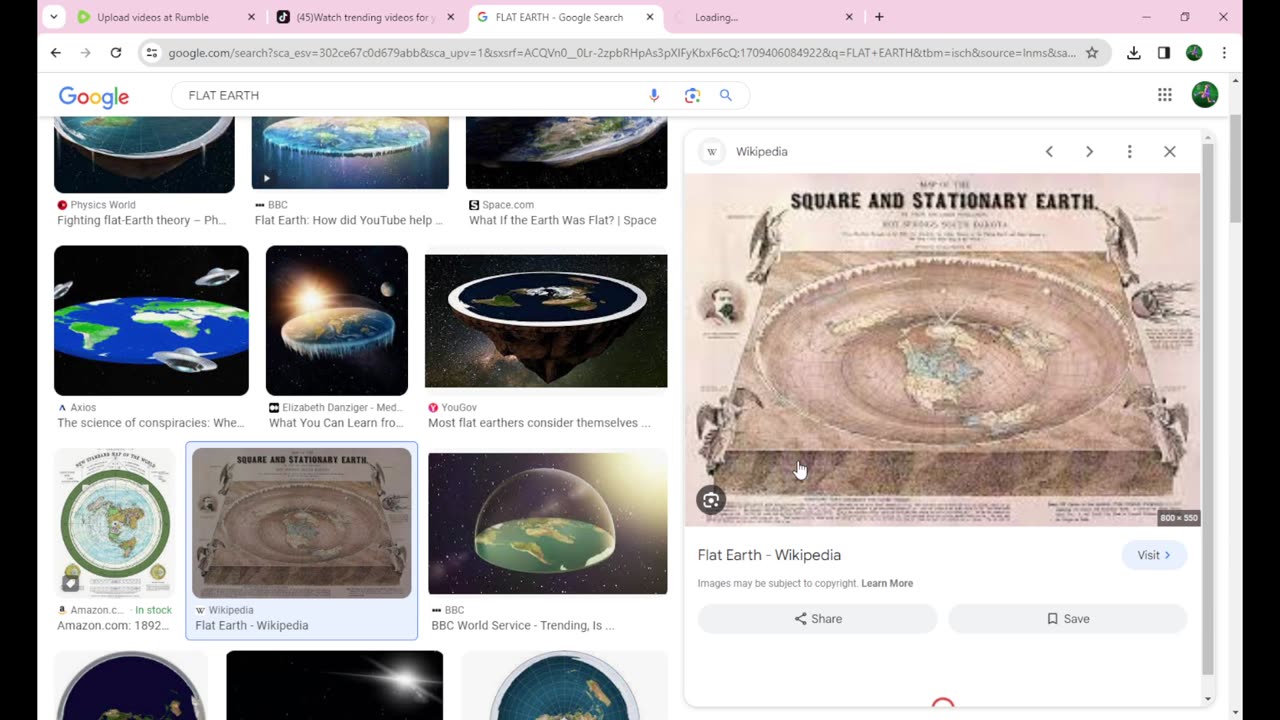Go back to previous page

(56, 53)
